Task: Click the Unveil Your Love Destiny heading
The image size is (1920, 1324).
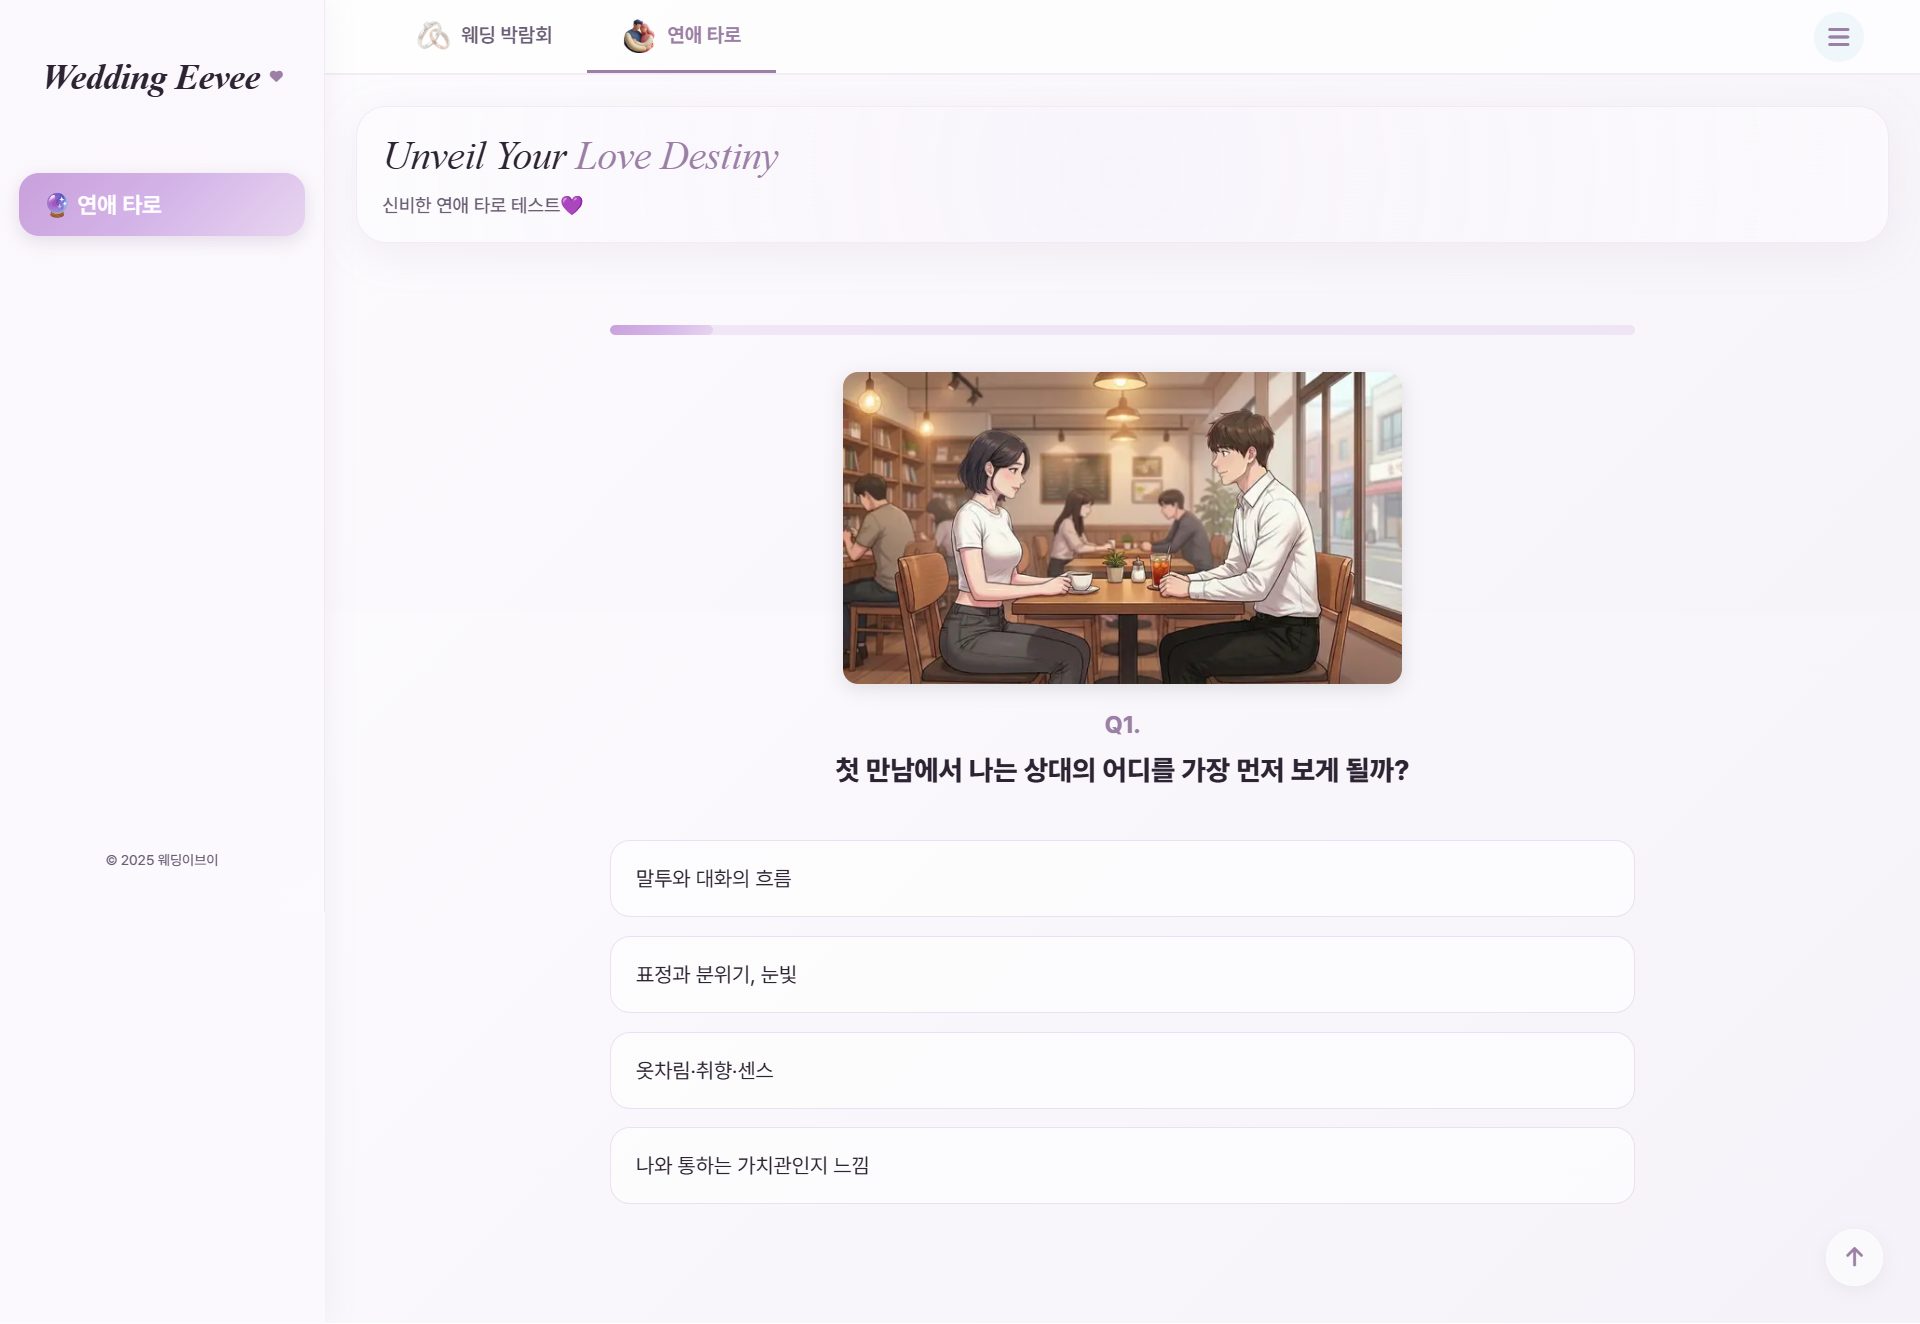Action: (581, 155)
